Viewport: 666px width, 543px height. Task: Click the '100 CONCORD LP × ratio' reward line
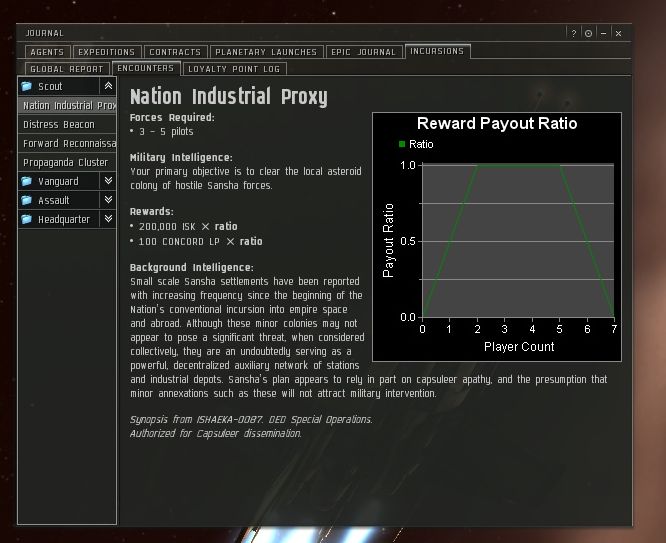click(x=200, y=241)
